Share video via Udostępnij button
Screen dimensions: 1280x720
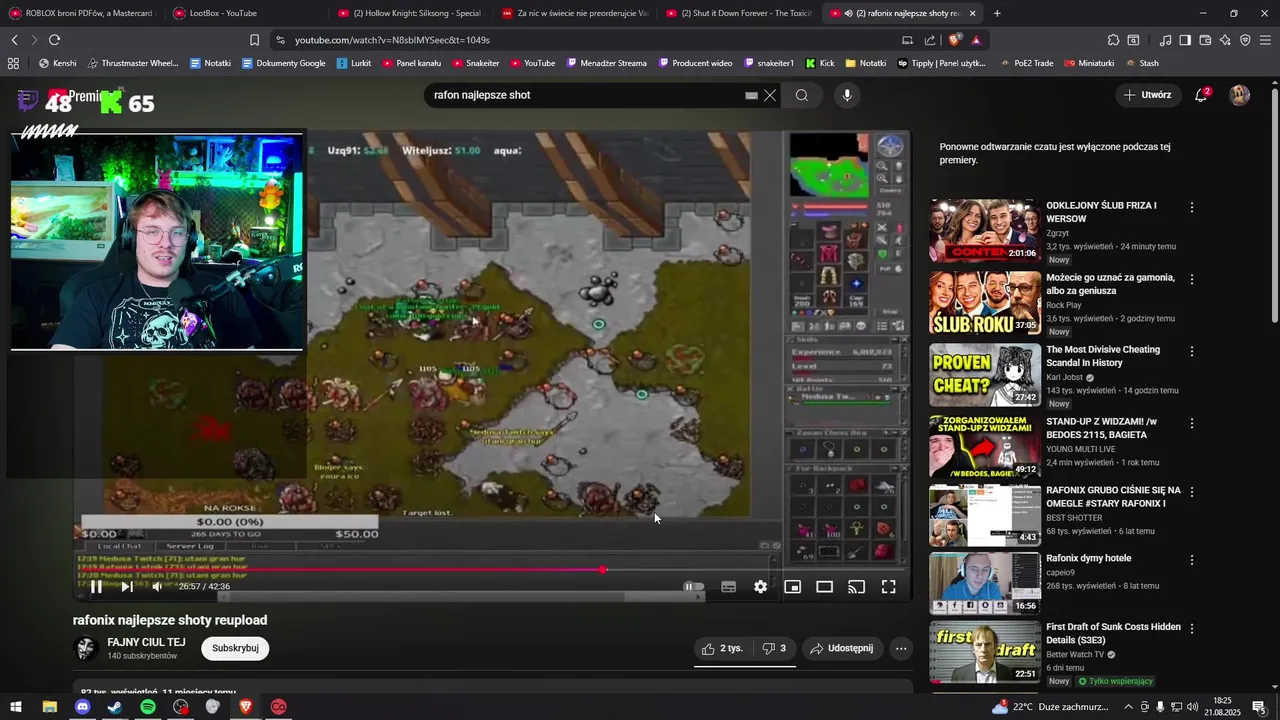[842, 648]
